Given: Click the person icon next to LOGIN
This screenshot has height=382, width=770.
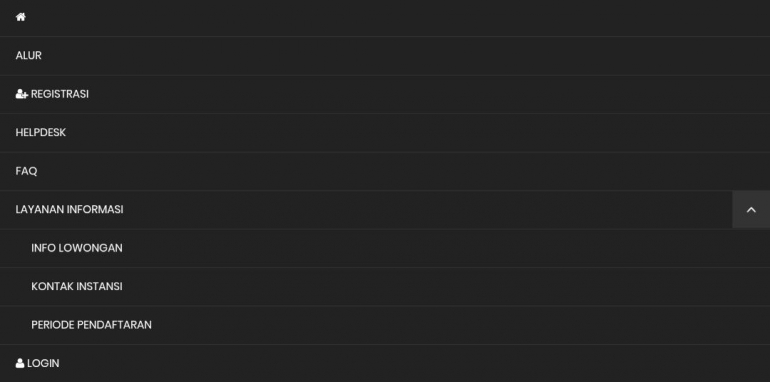Looking at the screenshot, I should coord(20,363).
